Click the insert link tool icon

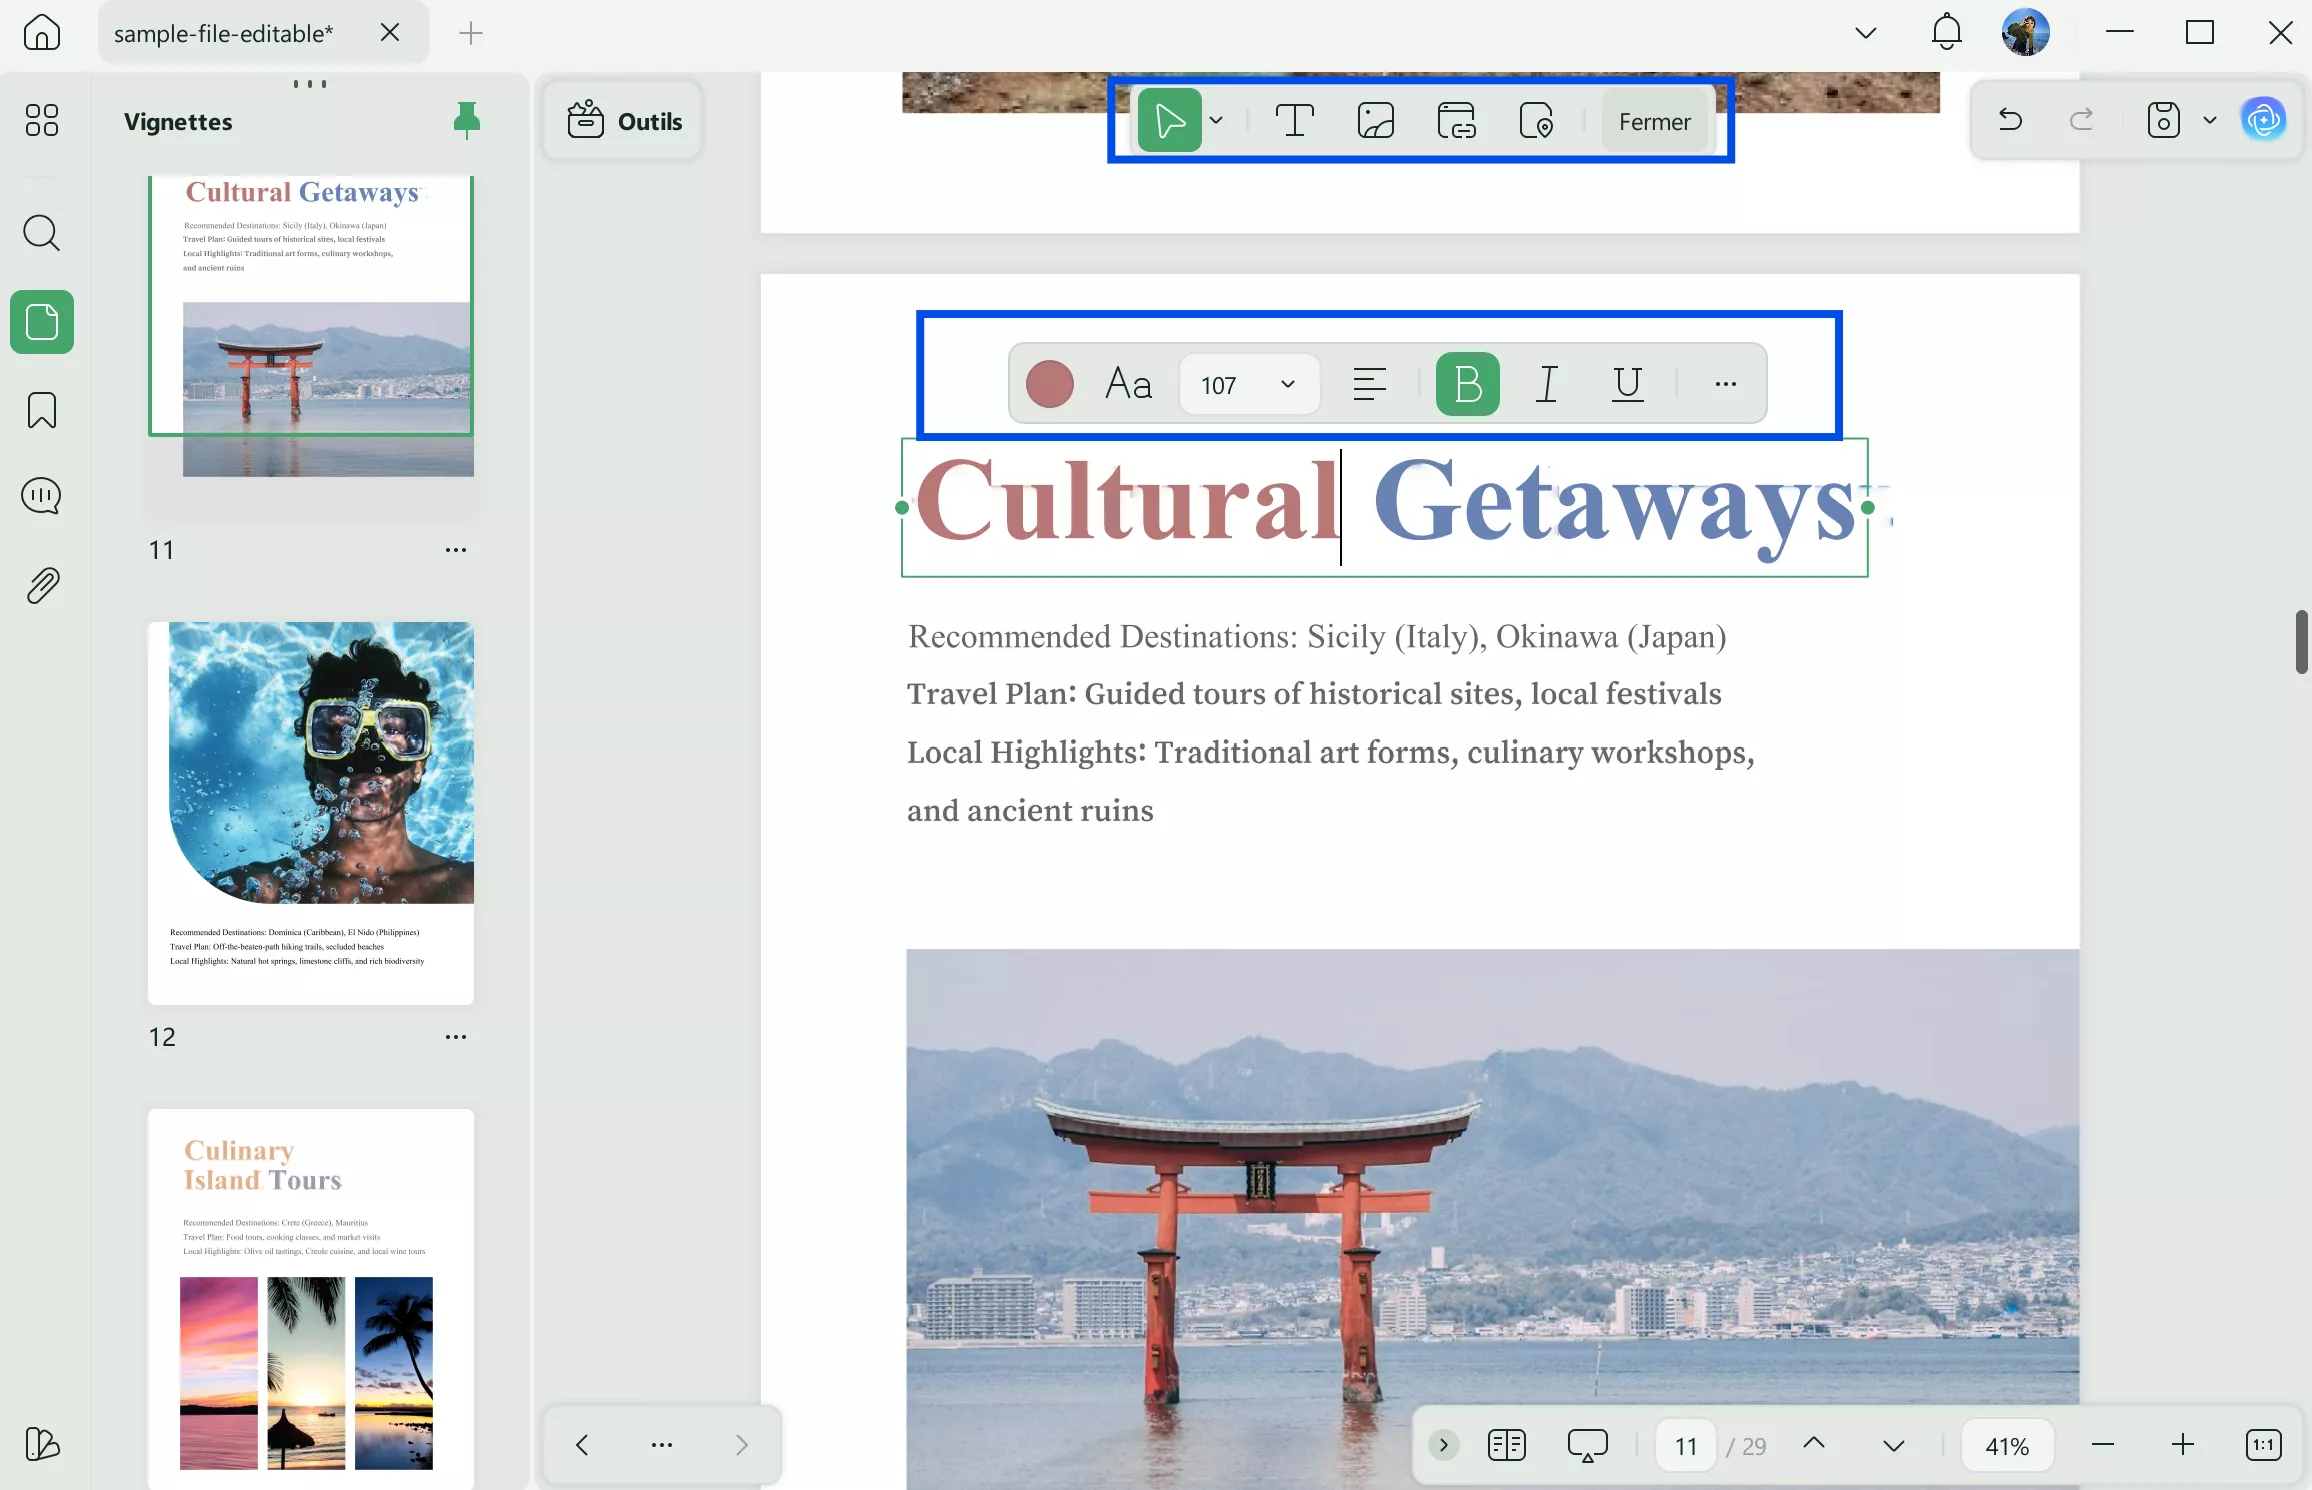[x=1456, y=121]
